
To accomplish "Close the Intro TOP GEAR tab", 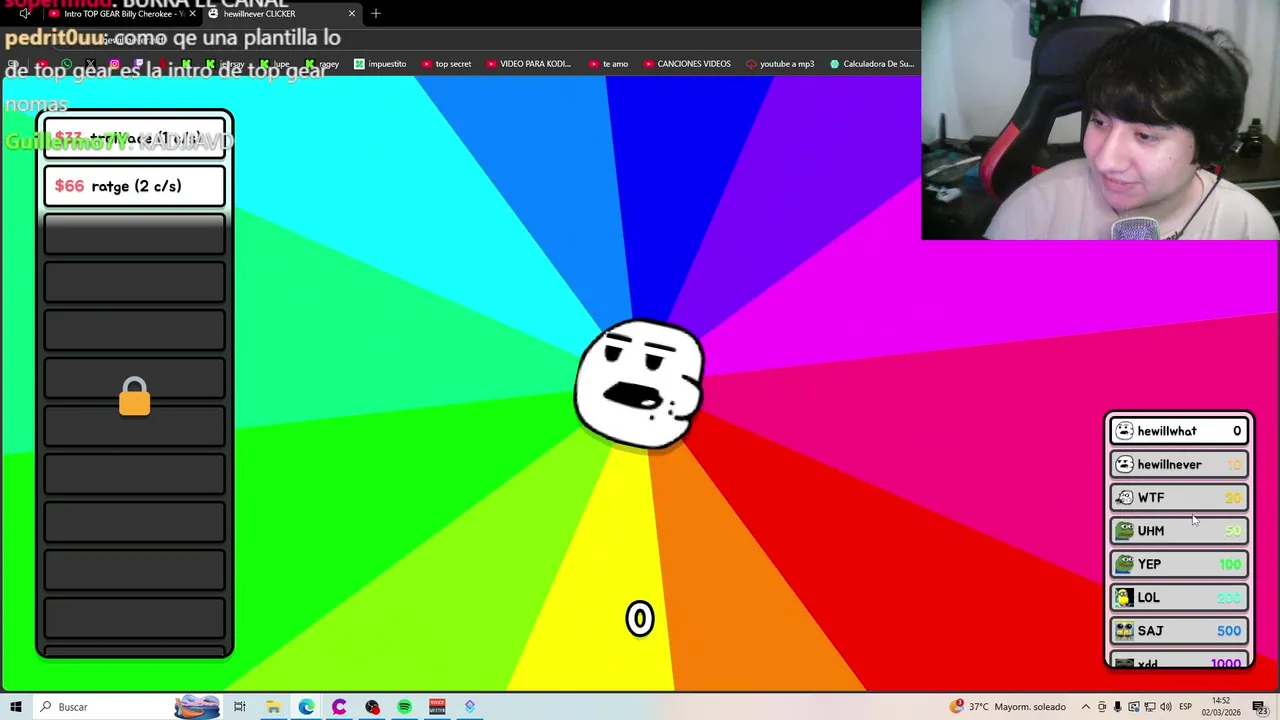I will click(192, 14).
